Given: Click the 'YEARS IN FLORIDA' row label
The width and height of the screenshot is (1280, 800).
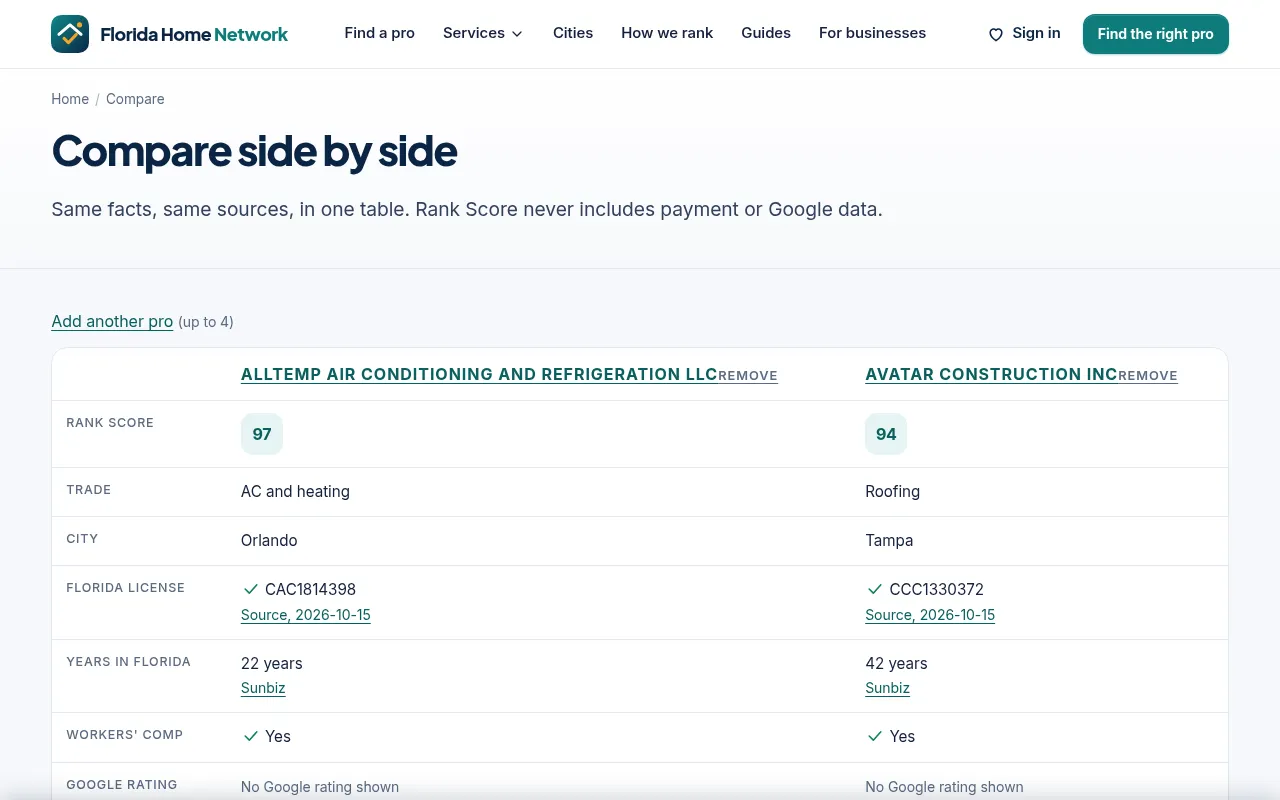Looking at the screenshot, I should click(x=128, y=662).
